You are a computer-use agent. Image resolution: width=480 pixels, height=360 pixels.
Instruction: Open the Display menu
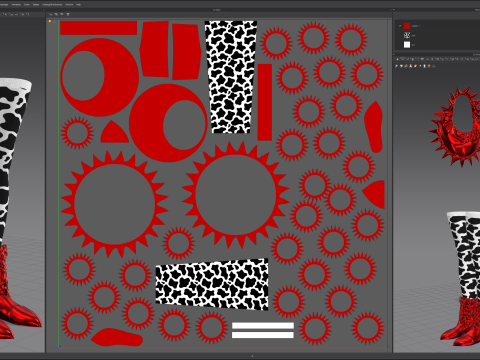[x=36, y=5]
